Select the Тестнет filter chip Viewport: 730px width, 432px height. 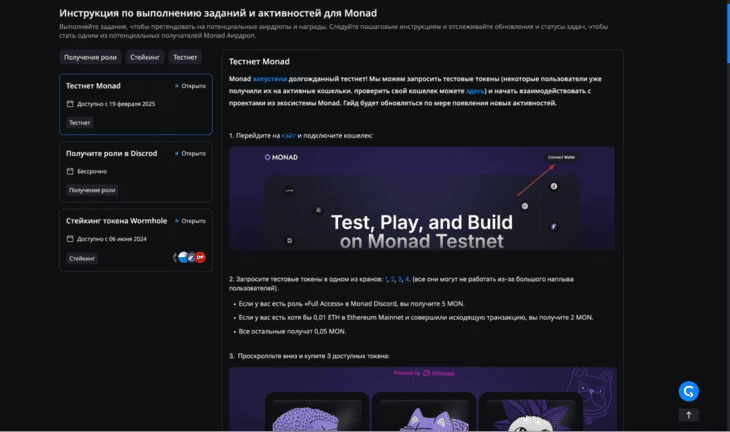(x=185, y=57)
